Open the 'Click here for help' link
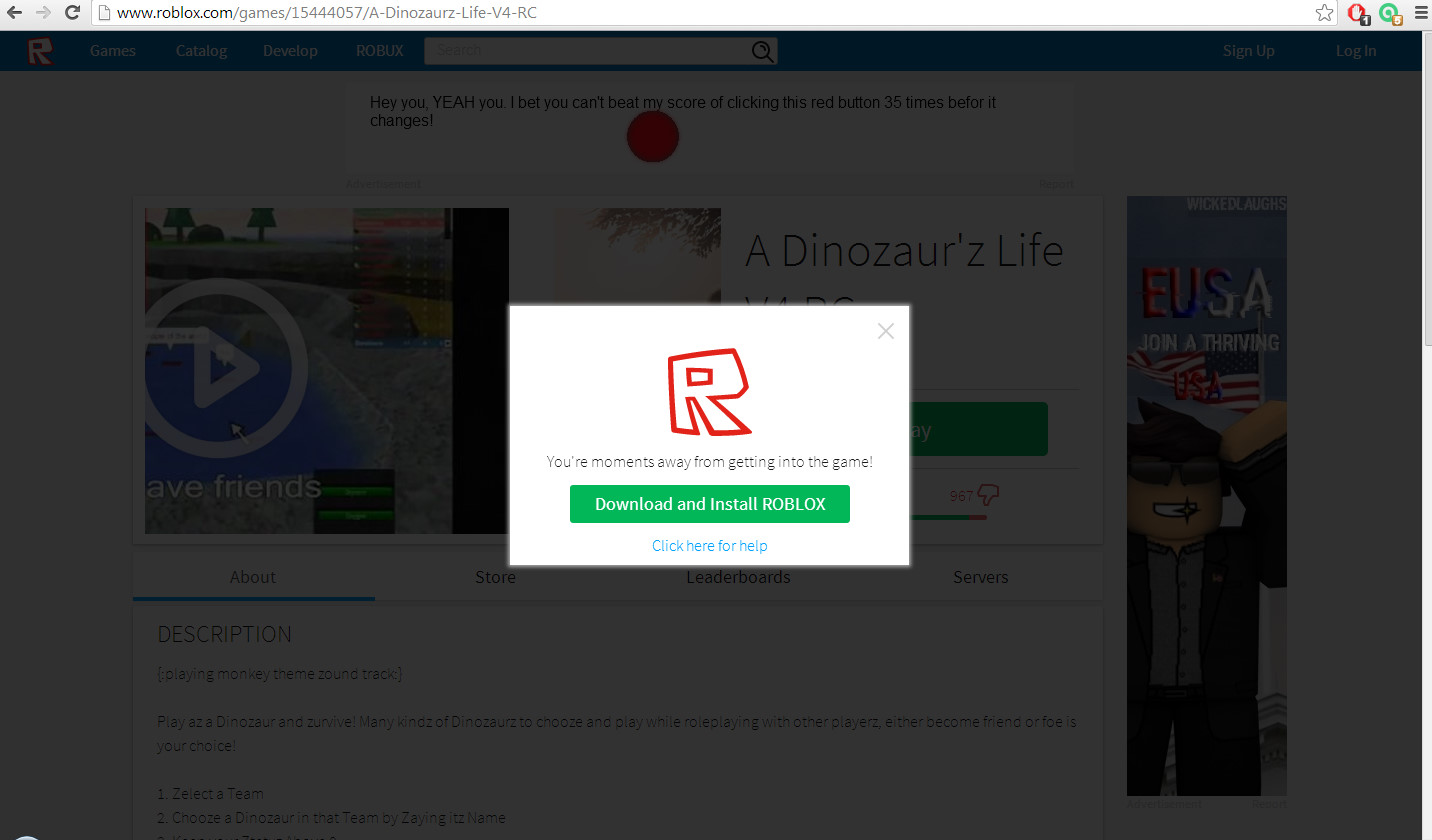Screen dimensions: 1432x840 [710, 546]
